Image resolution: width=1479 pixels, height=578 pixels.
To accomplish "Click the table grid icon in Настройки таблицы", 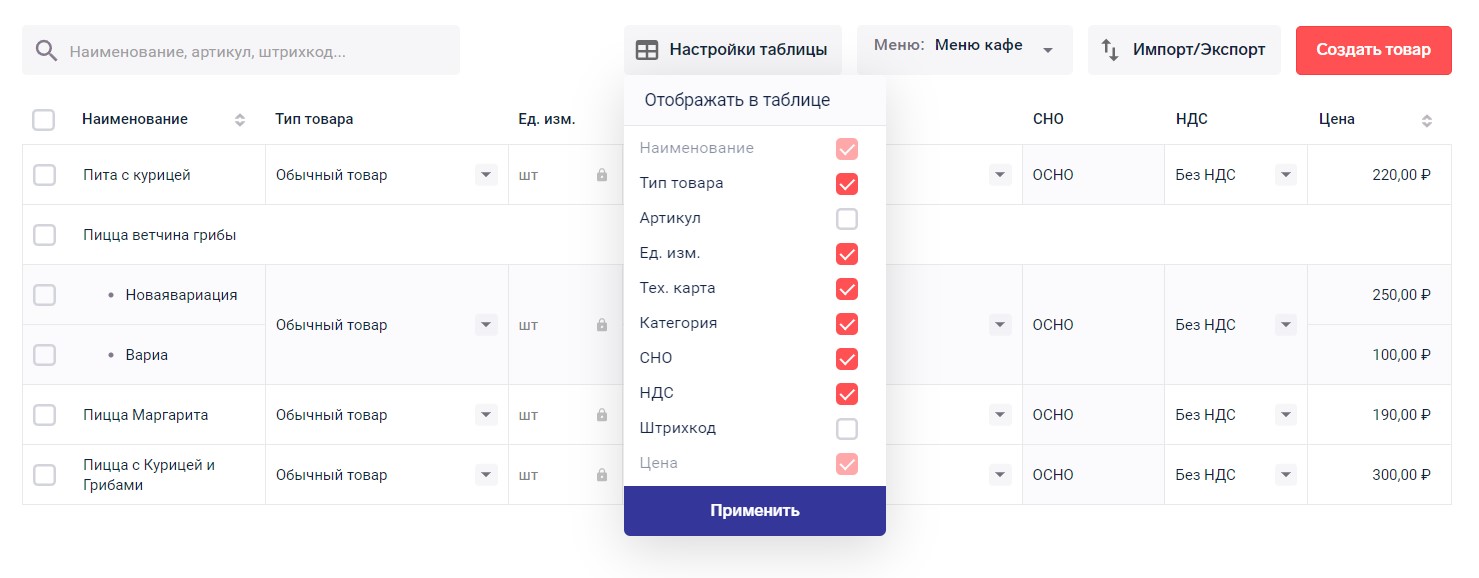I will point(647,50).
